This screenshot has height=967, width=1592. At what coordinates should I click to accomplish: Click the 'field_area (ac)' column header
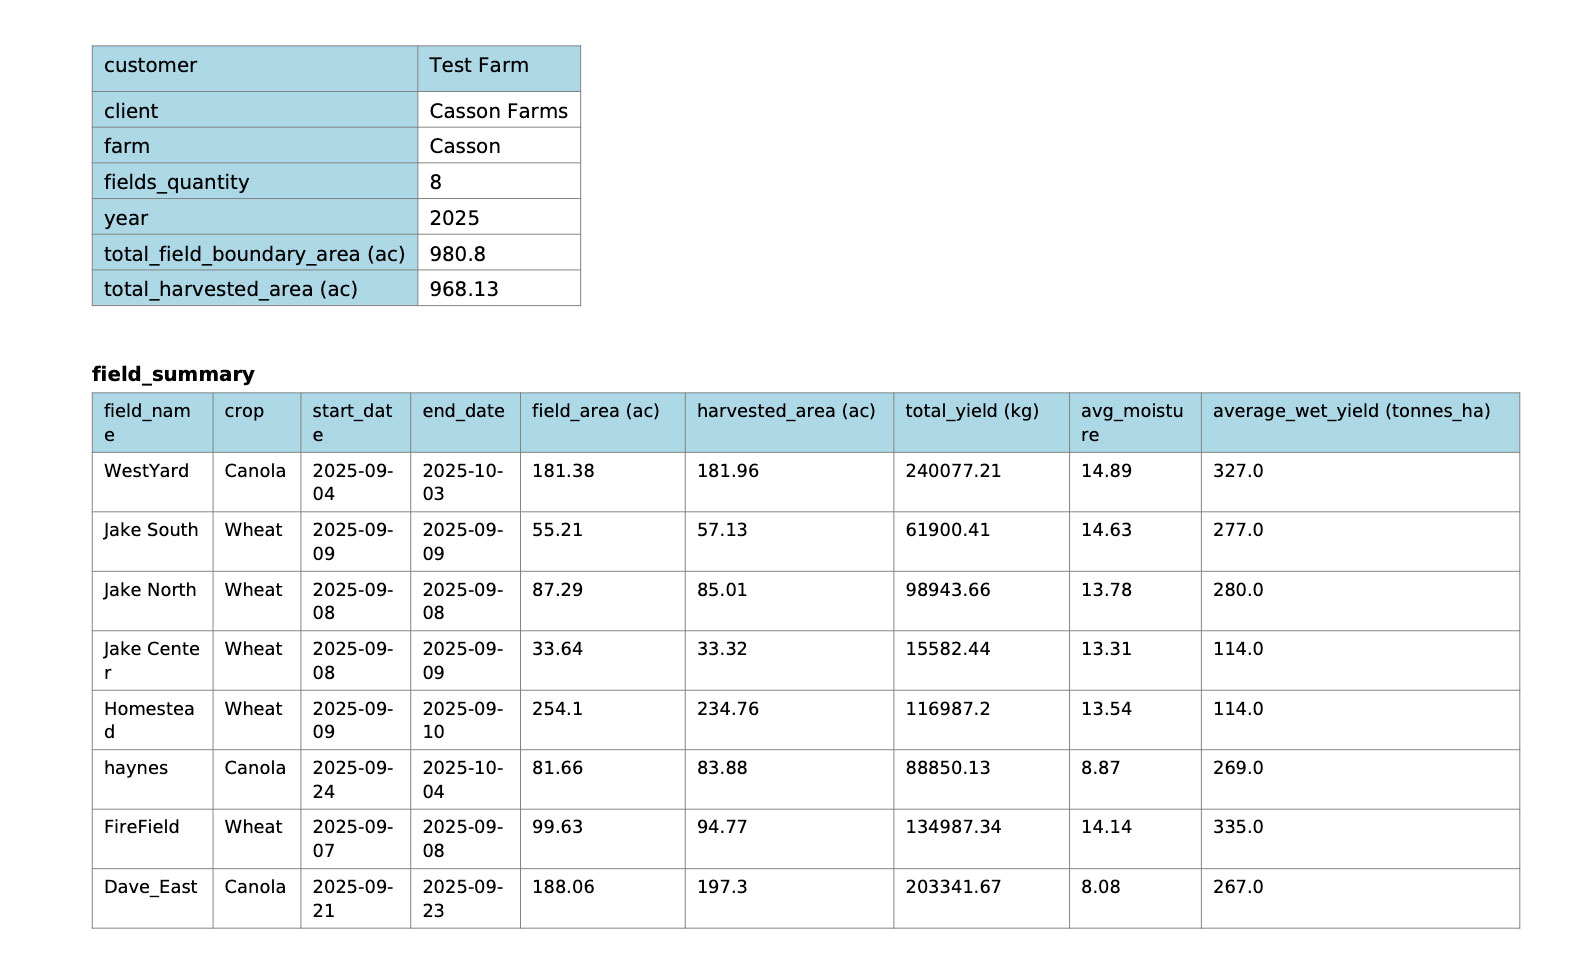click(x=602, y=422)
